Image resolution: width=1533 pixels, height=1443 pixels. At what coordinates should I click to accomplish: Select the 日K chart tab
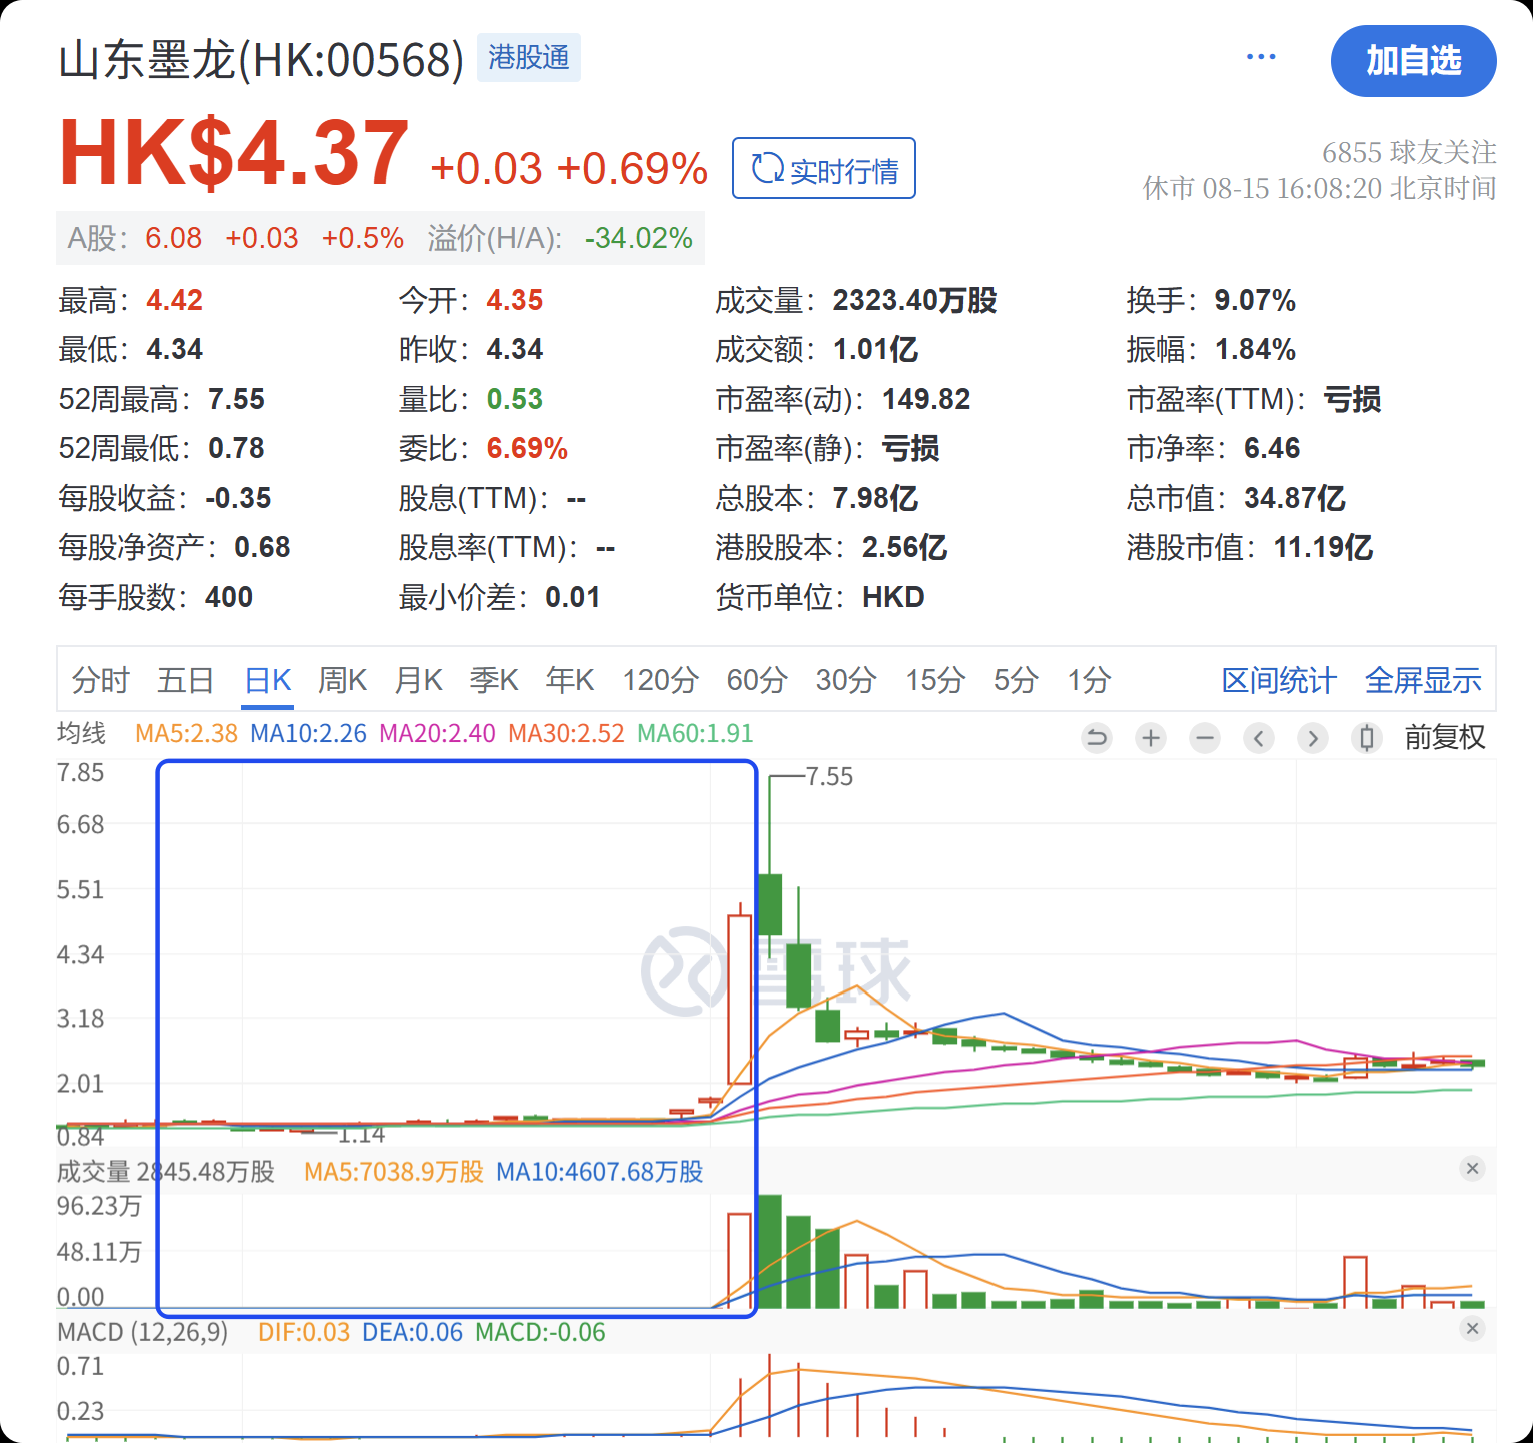pyautogui.click(x=268, y=681)
